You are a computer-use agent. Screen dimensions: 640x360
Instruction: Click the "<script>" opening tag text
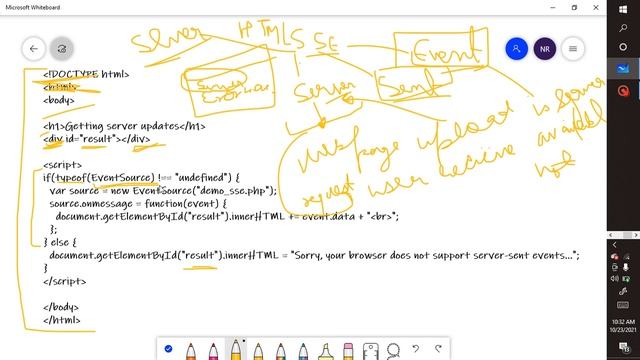tap(62, 165)
